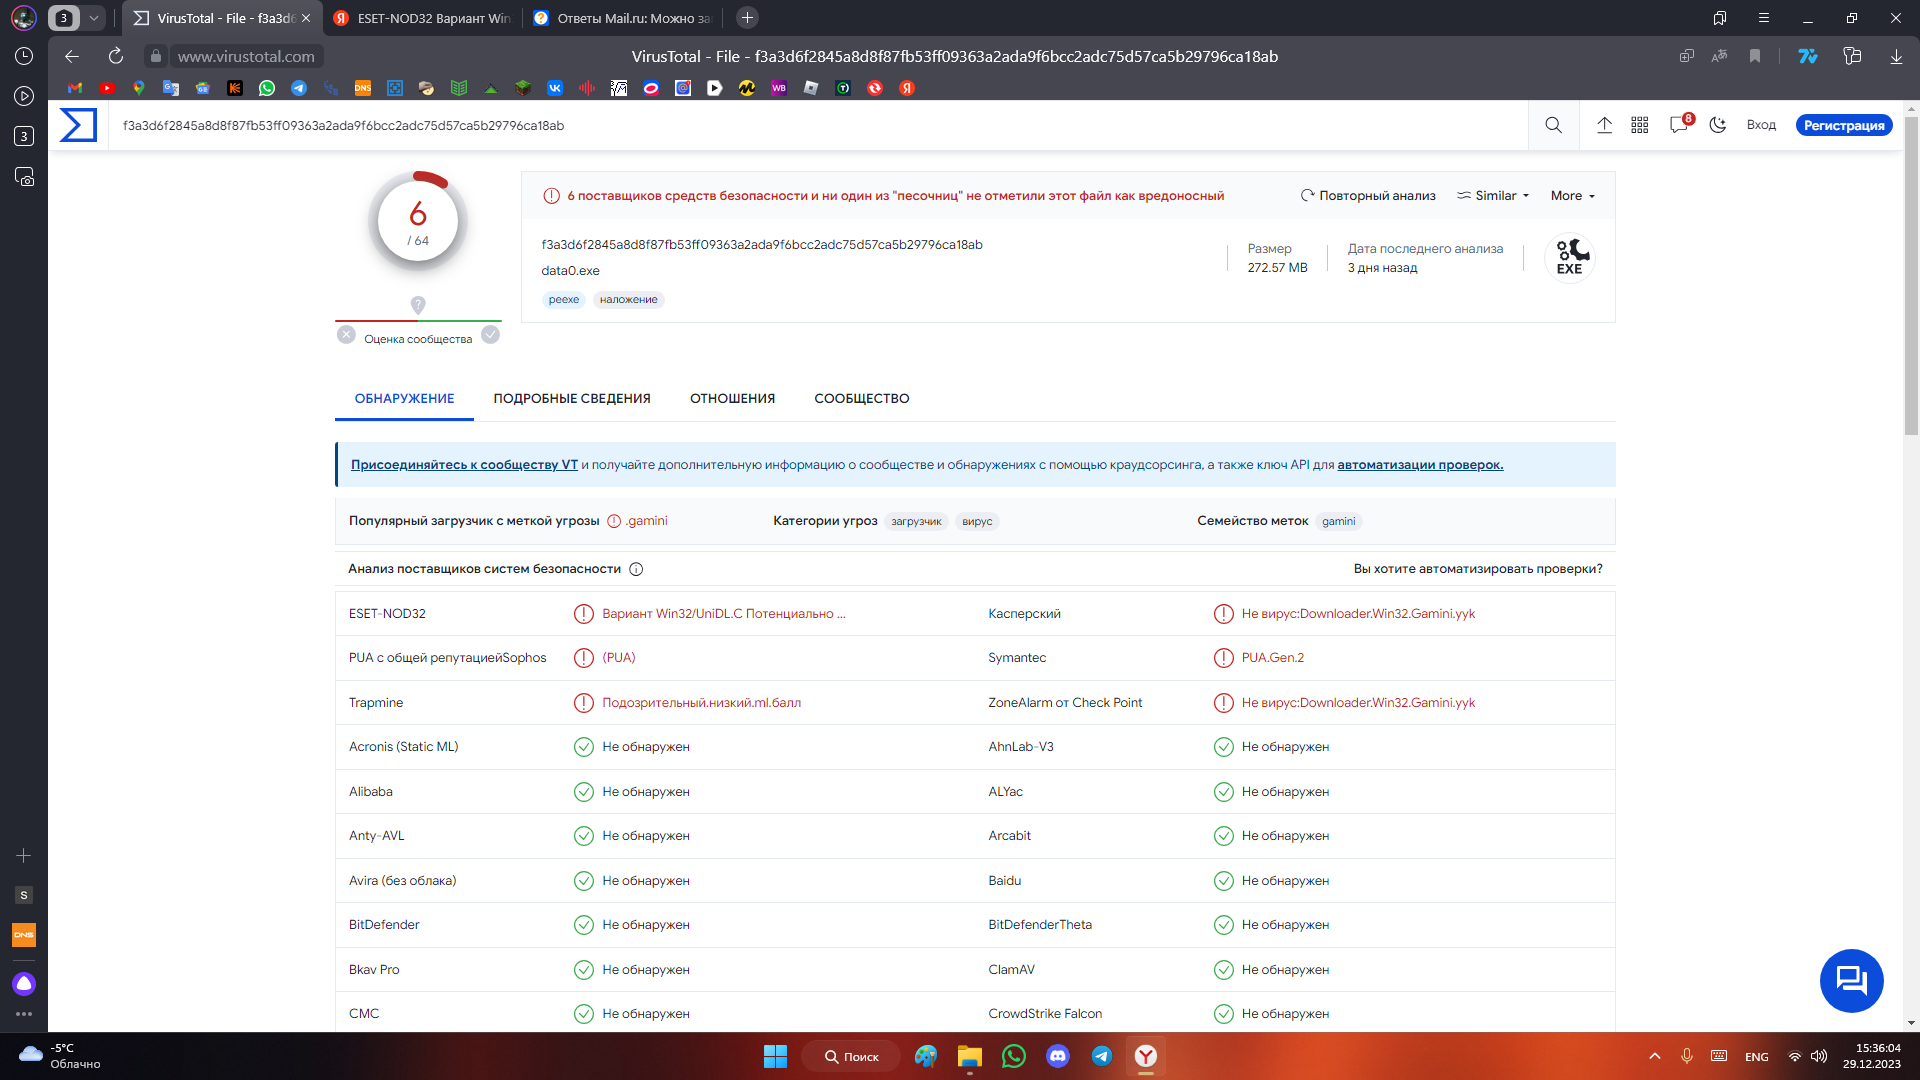Click the ESET-NOD32 detection result text

724,614
